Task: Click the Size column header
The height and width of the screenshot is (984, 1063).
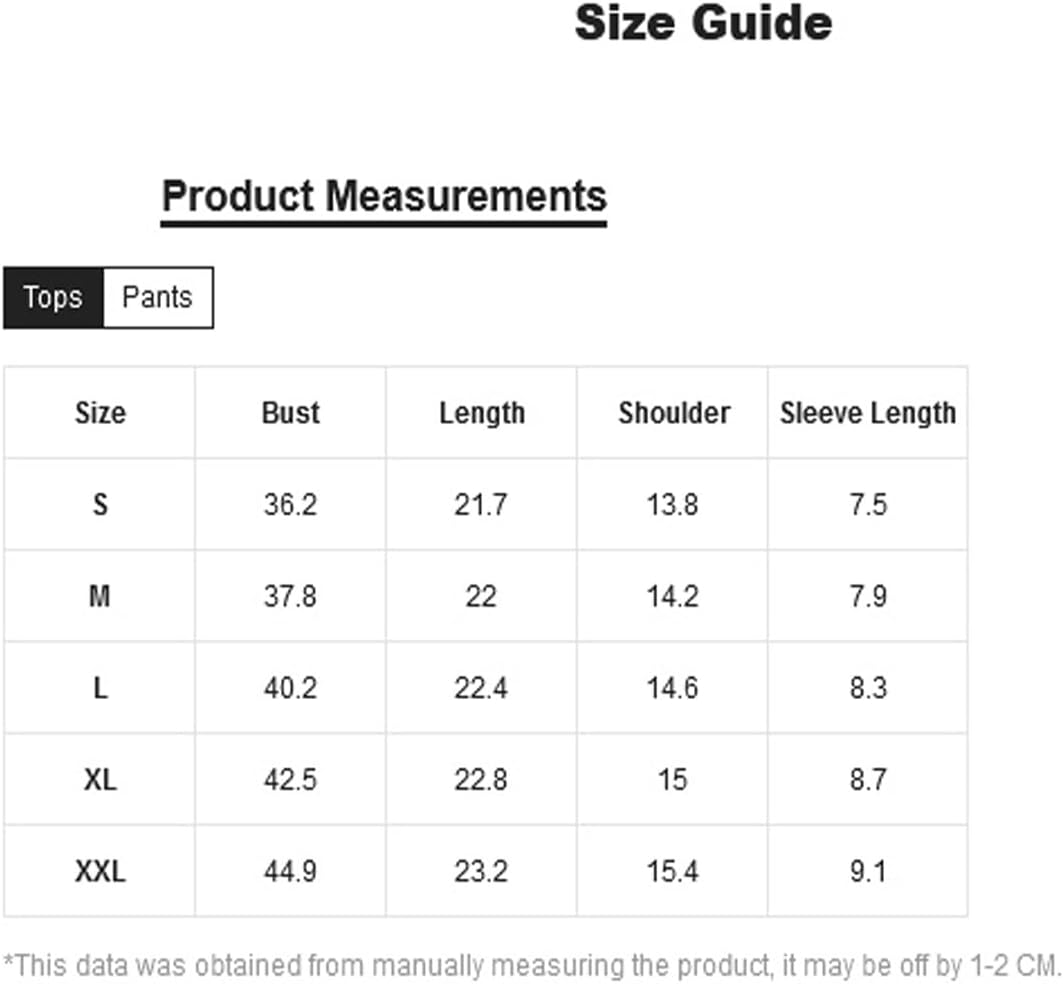Action: (100, 413)
